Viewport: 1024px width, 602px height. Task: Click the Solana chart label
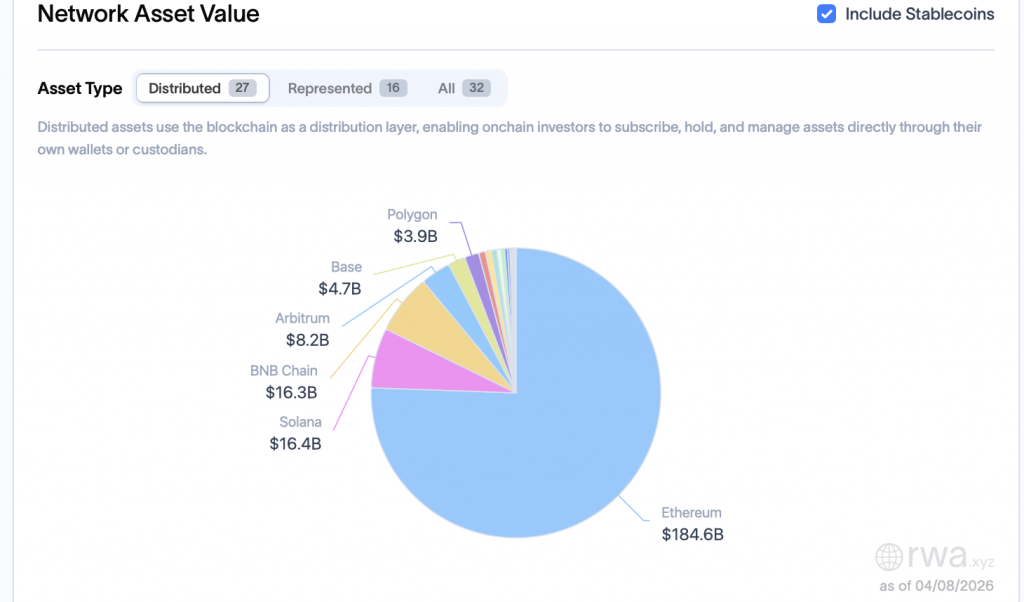(300, 422)
